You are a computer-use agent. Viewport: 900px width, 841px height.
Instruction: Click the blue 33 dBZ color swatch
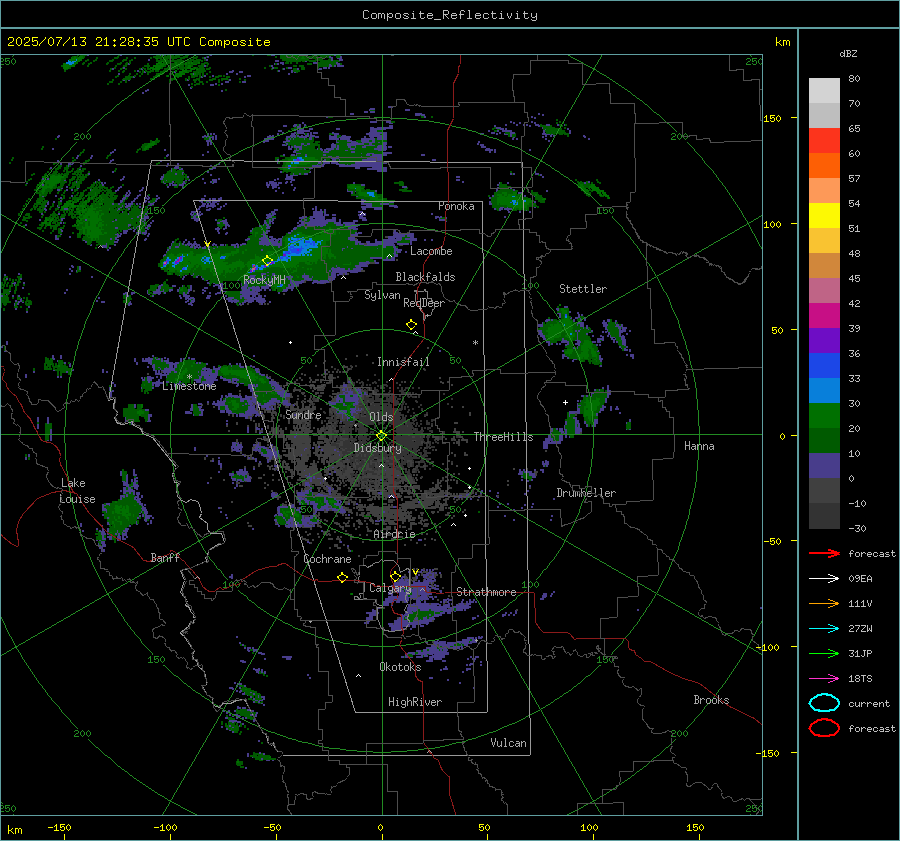[x=824, y=365]
